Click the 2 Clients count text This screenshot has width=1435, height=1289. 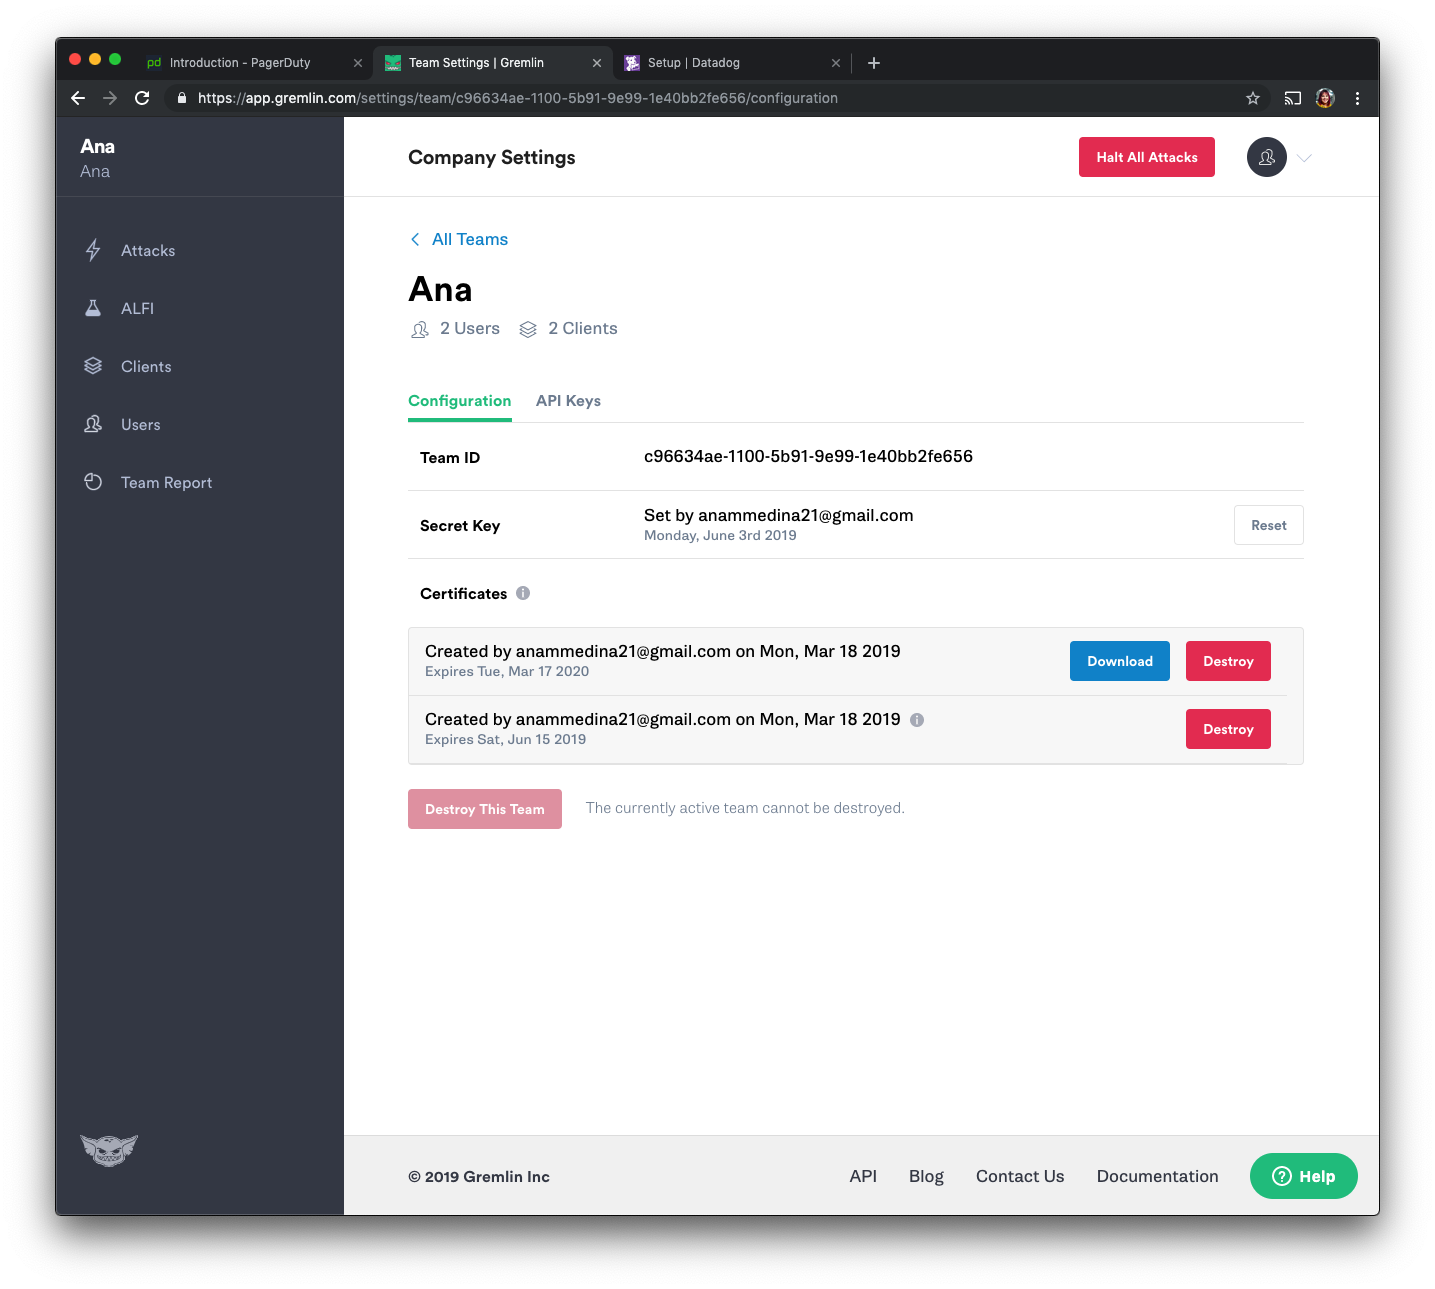click(x=583, y=329)
